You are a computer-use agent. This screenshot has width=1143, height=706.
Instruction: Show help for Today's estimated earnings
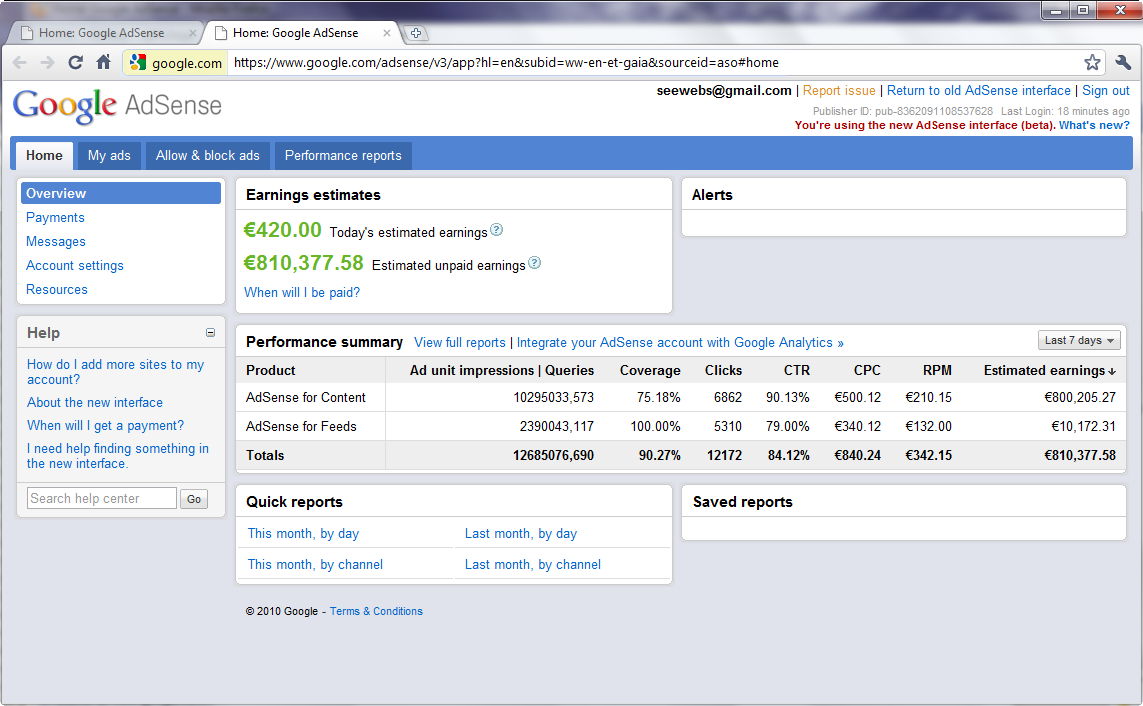coord(496,230)
